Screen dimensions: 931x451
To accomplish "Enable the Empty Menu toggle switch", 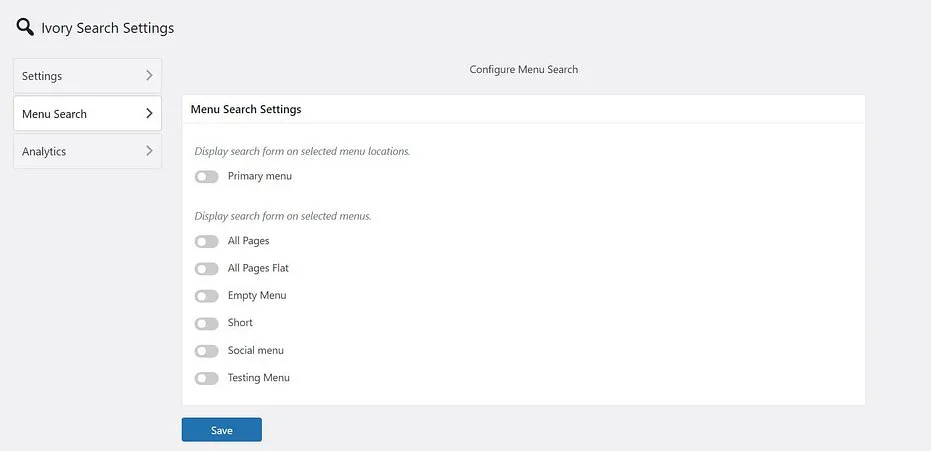I will click(x=206, y=296).
